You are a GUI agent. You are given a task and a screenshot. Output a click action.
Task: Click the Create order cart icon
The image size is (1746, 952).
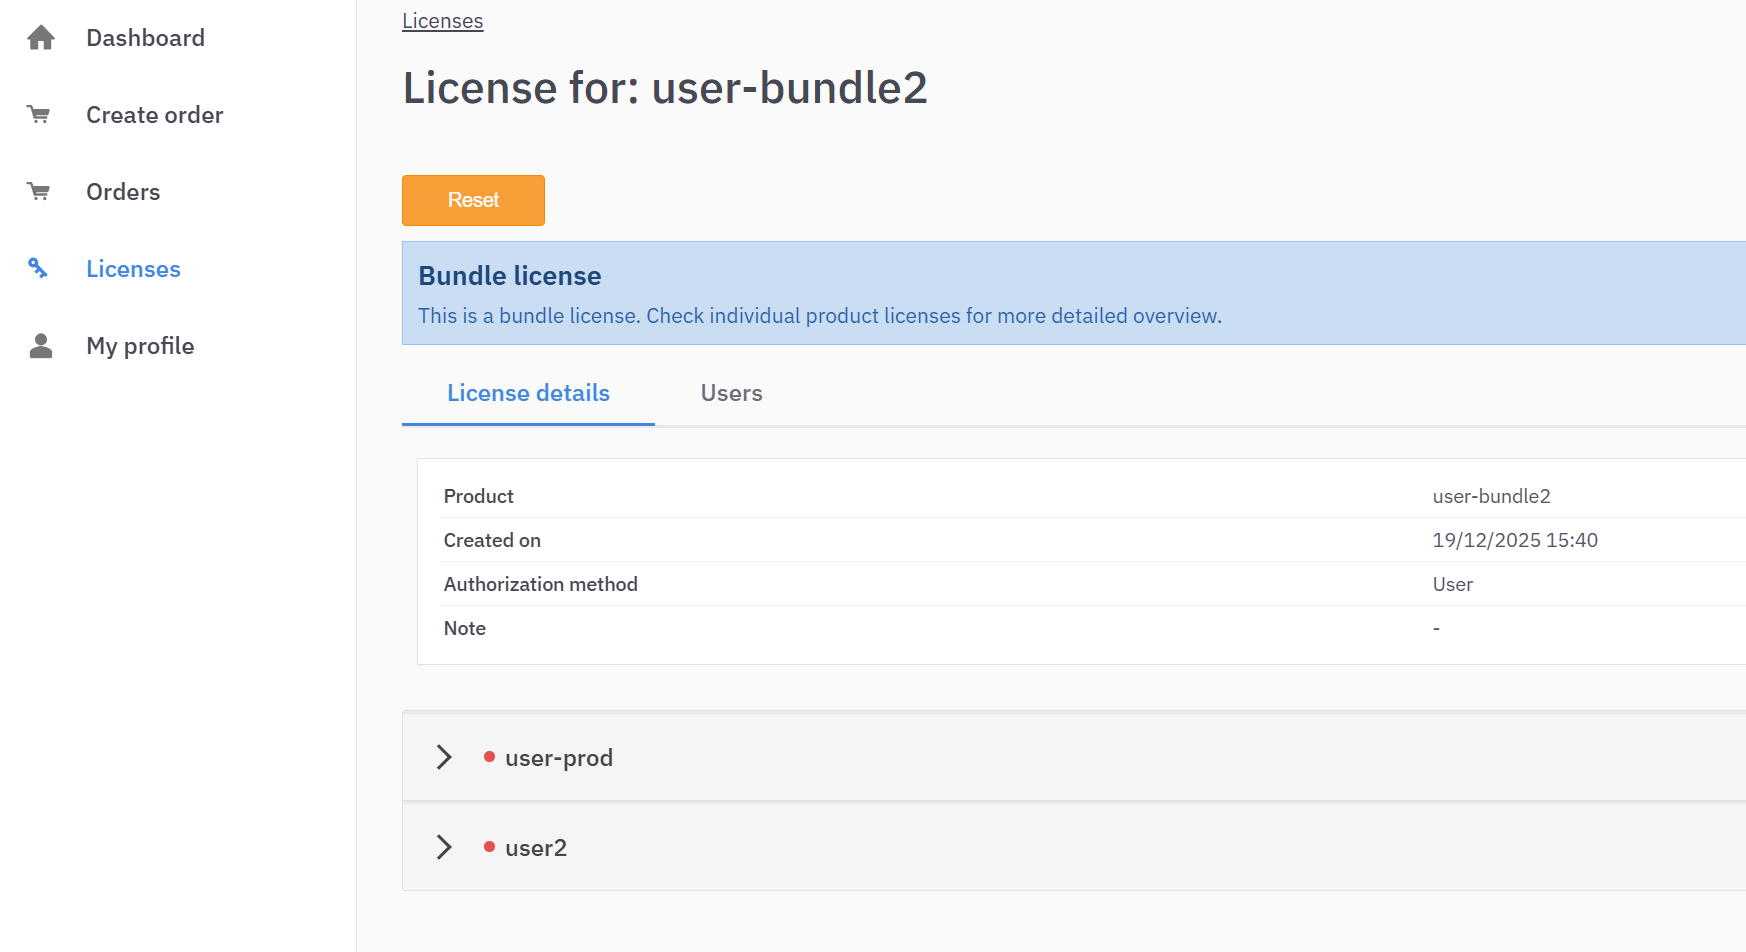tap(39, 115)
